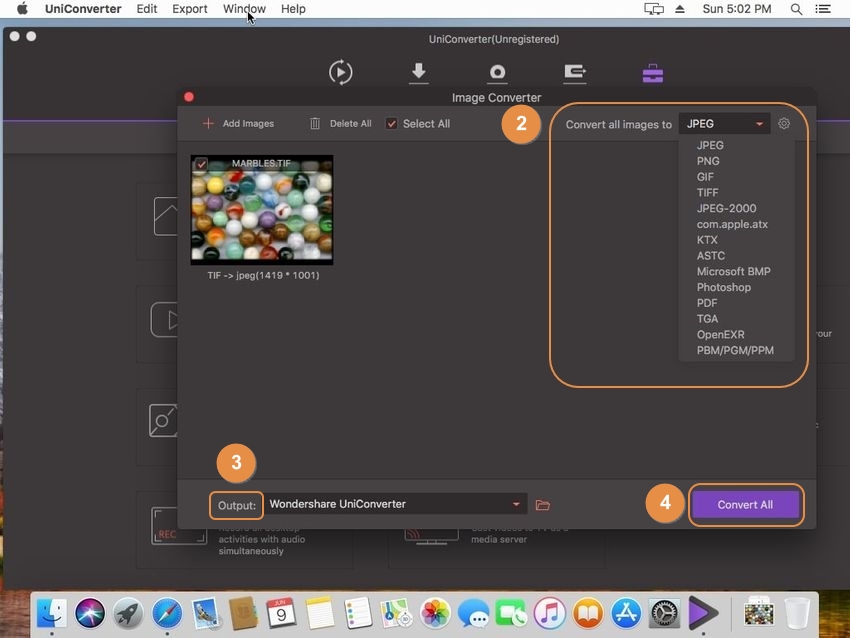This screenshot has width=850, height=638.
Task: Open the Transfer tab icon
Action: (x=575, y=72)
